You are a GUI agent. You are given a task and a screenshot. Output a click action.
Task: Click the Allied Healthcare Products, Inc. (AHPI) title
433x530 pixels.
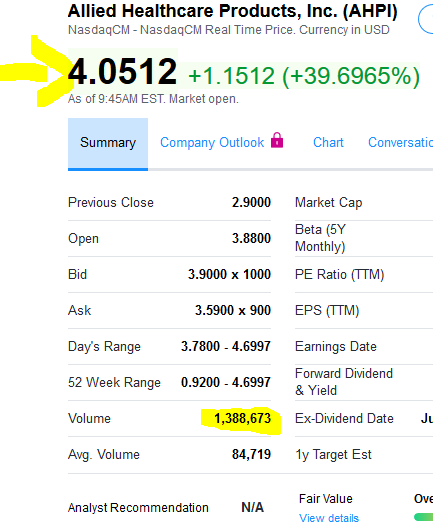233,11
